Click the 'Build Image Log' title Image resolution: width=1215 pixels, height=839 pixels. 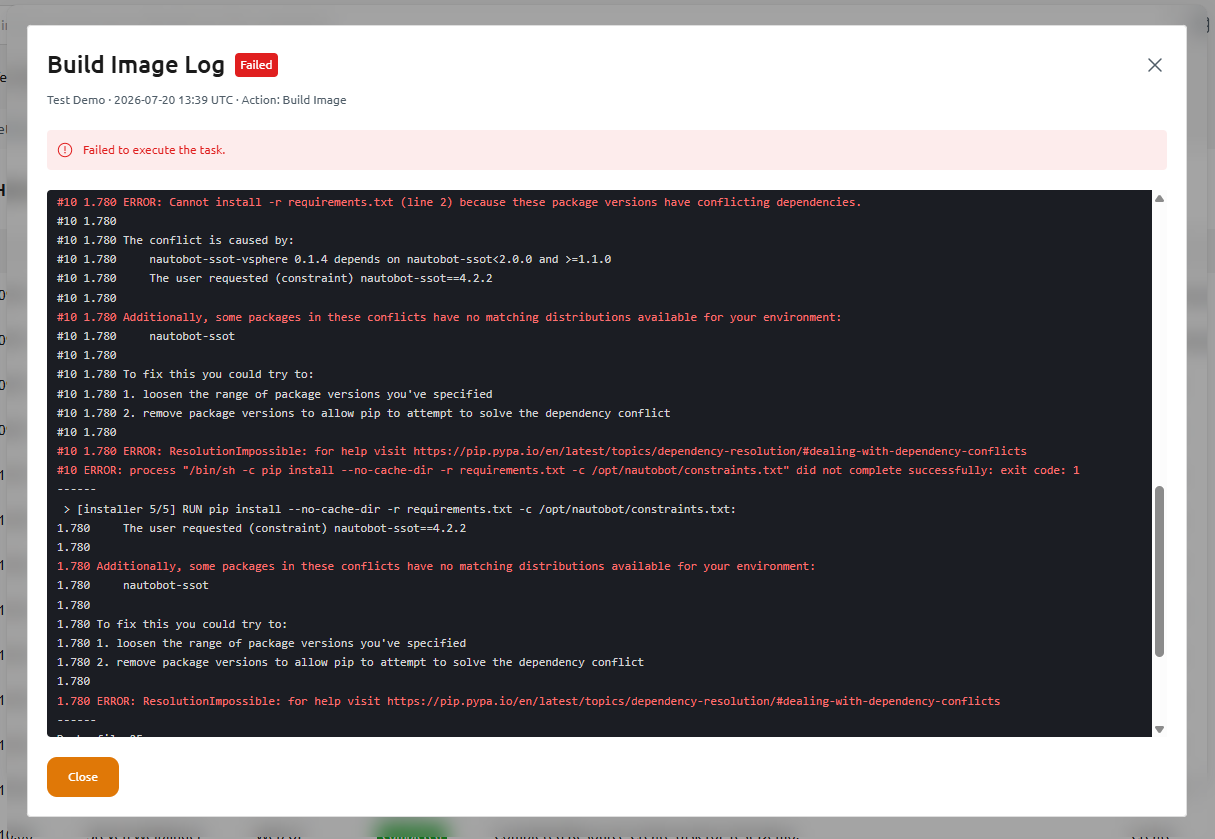(136, 65)
